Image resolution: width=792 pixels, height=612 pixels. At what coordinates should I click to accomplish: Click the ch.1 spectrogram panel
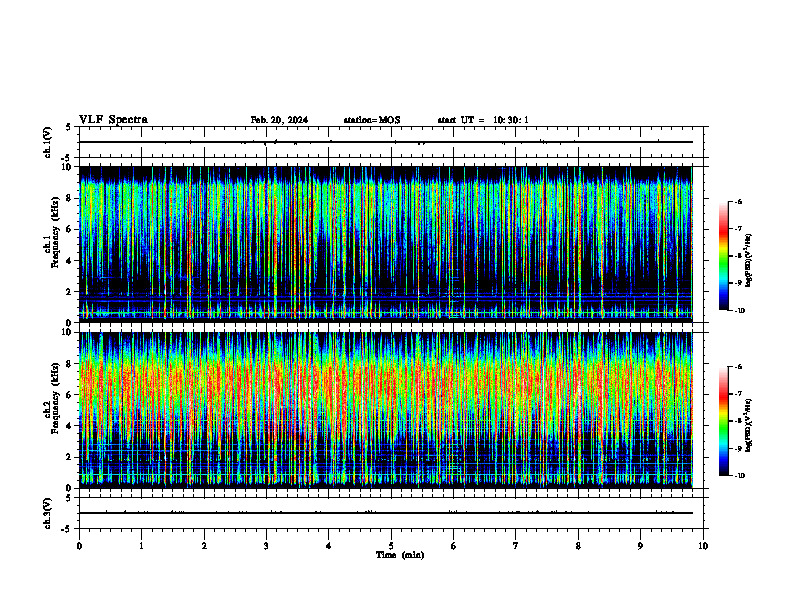point(386,244)
